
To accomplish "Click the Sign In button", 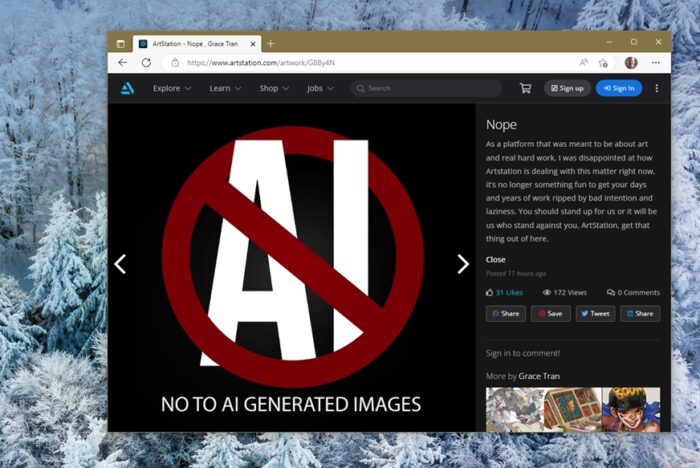I will pyautogui.click(x=619, y=88).
